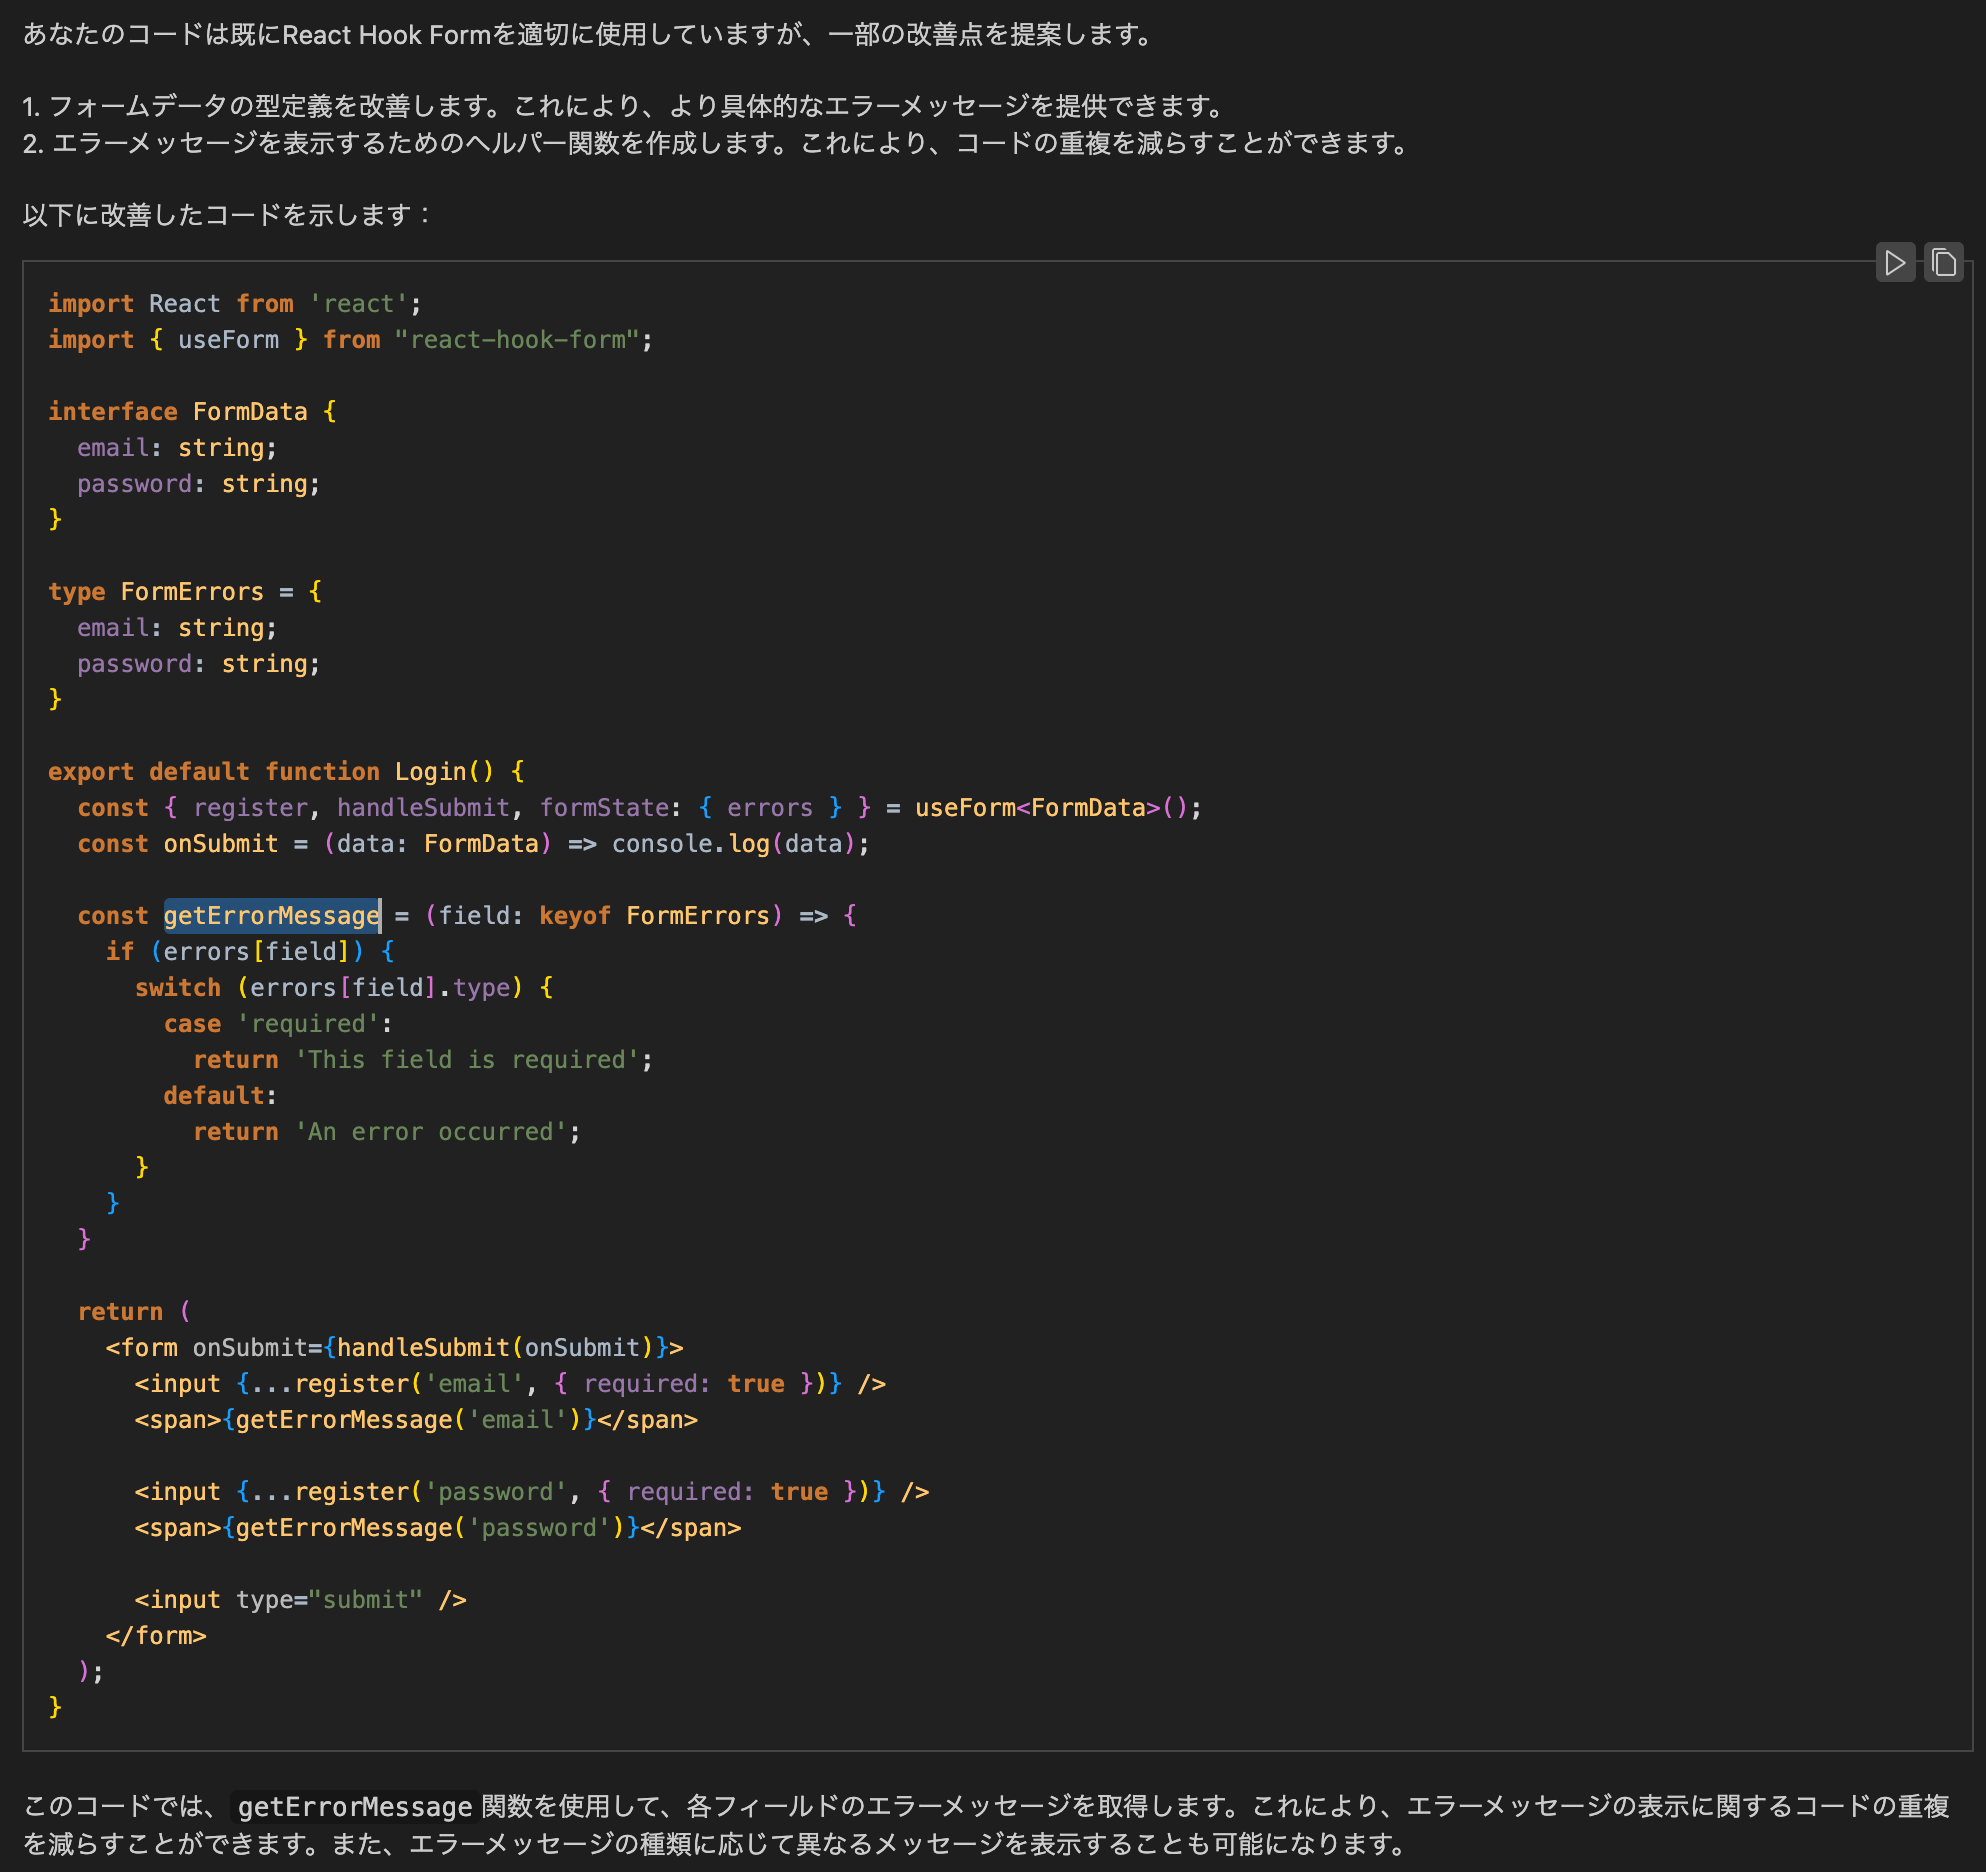This screenshot has height=1872, width=1986.
Task: Click the useForm<FormData>() call
Action: [x=1055, y=807]
